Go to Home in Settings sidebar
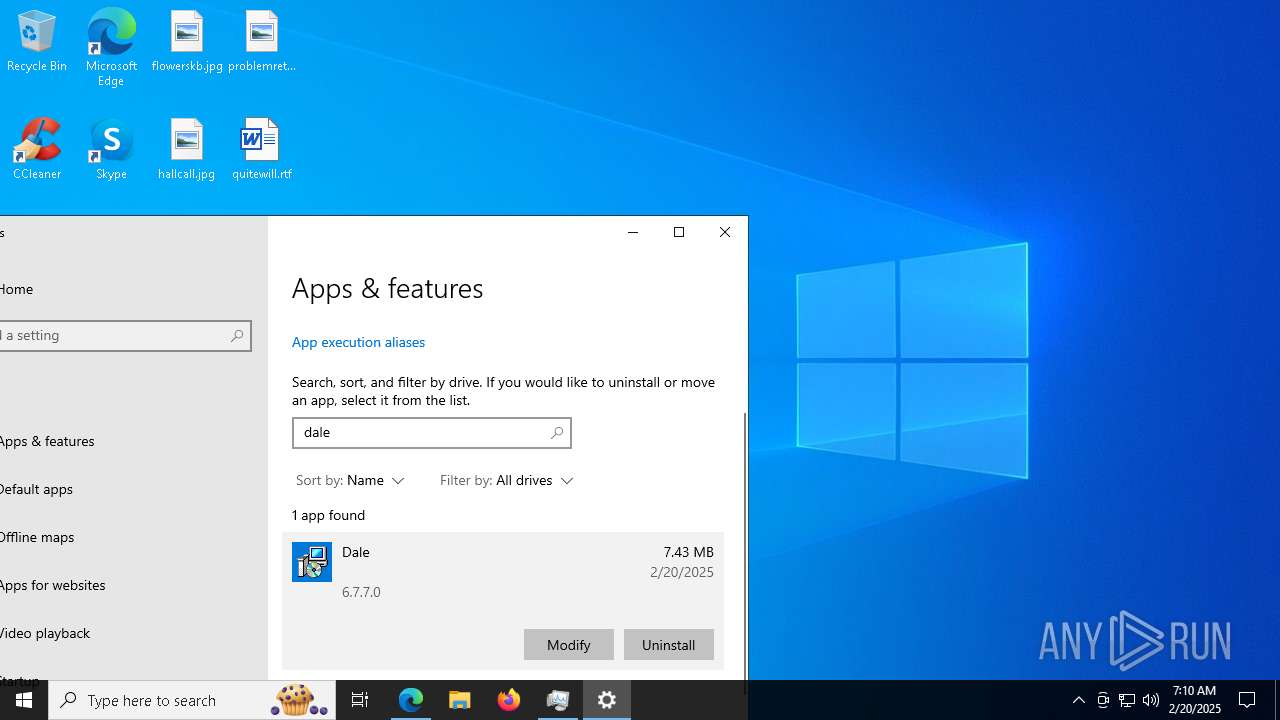Screen dimensions: 1280x720 (16, 289)
